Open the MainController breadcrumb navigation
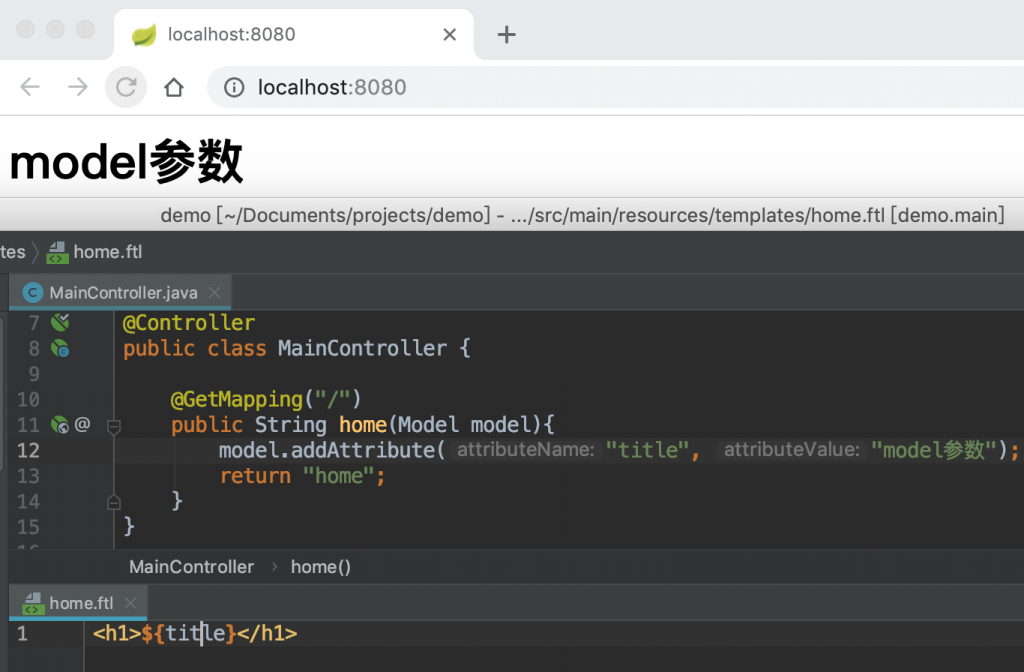The height and width of the screenshot is (672, 1024). 191,566
